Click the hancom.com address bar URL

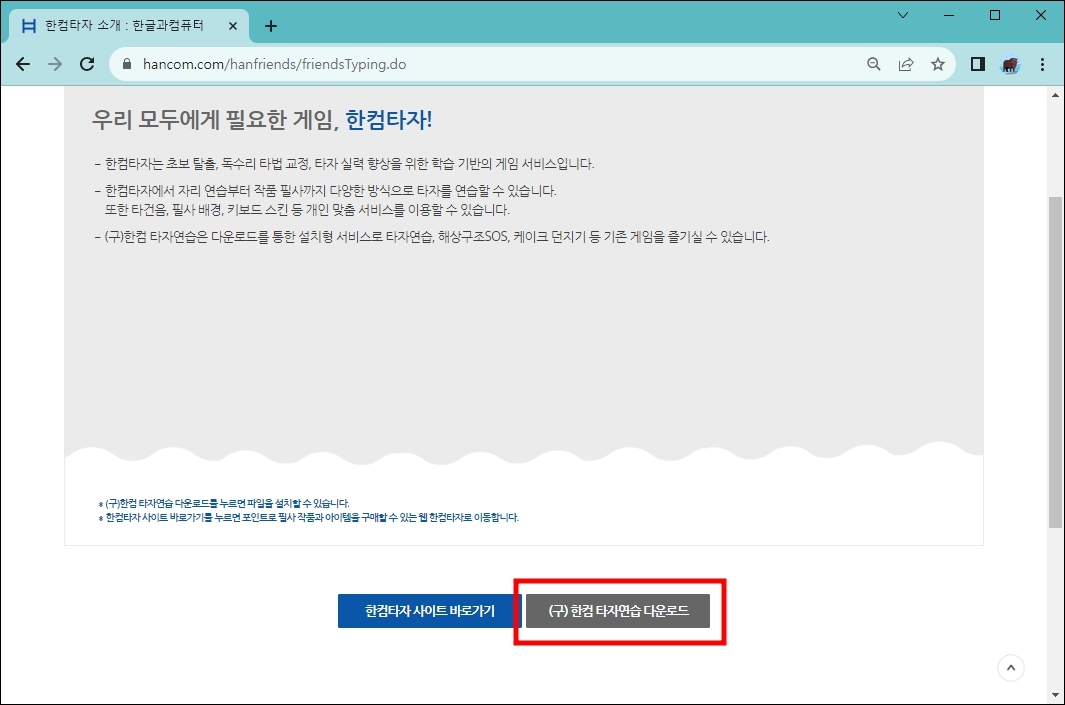coord(274,64)
